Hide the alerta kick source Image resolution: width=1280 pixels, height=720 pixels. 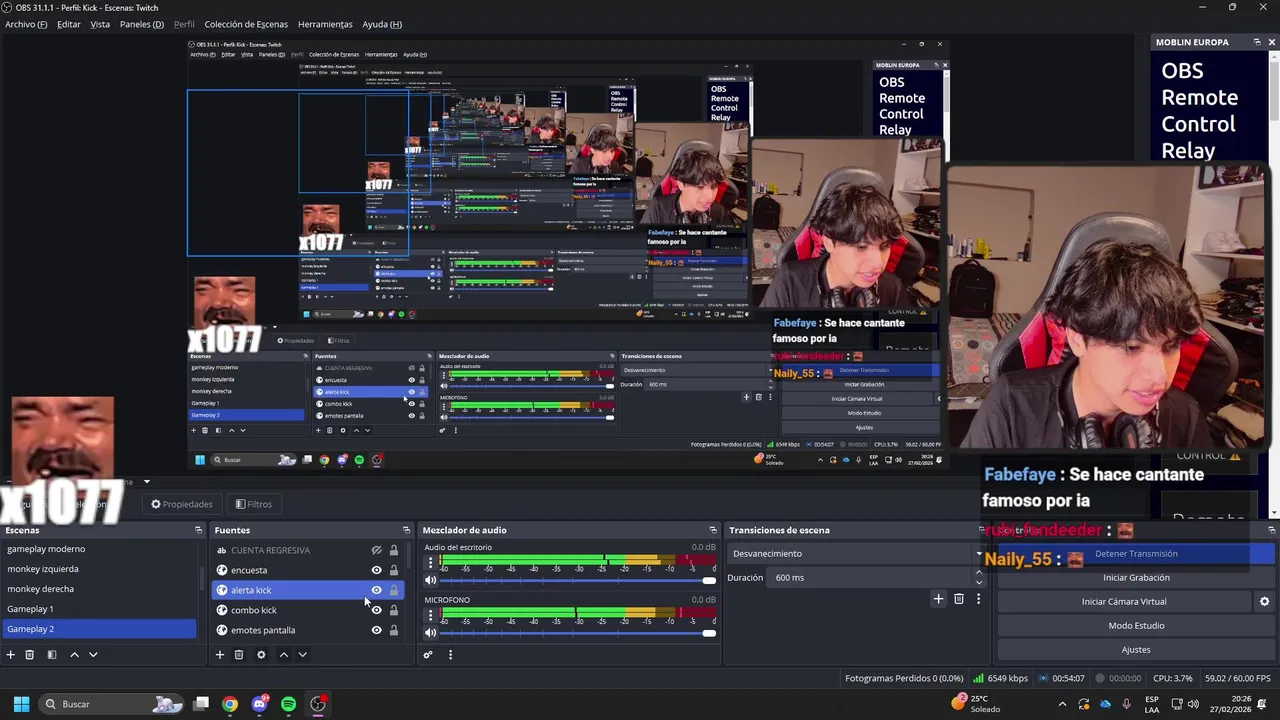376,590
